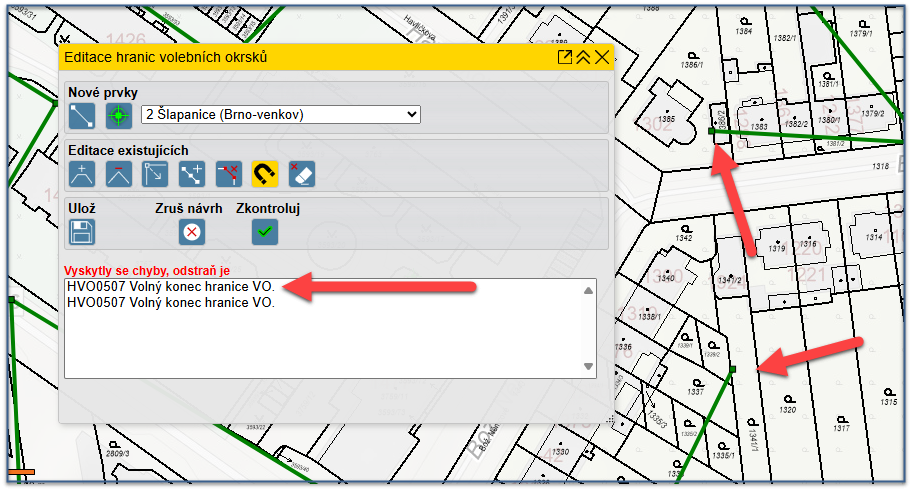Screen dimensions: 912x491
Task: Close the Editace hranic volebních okrsků panel
Action: click(601, 58)
